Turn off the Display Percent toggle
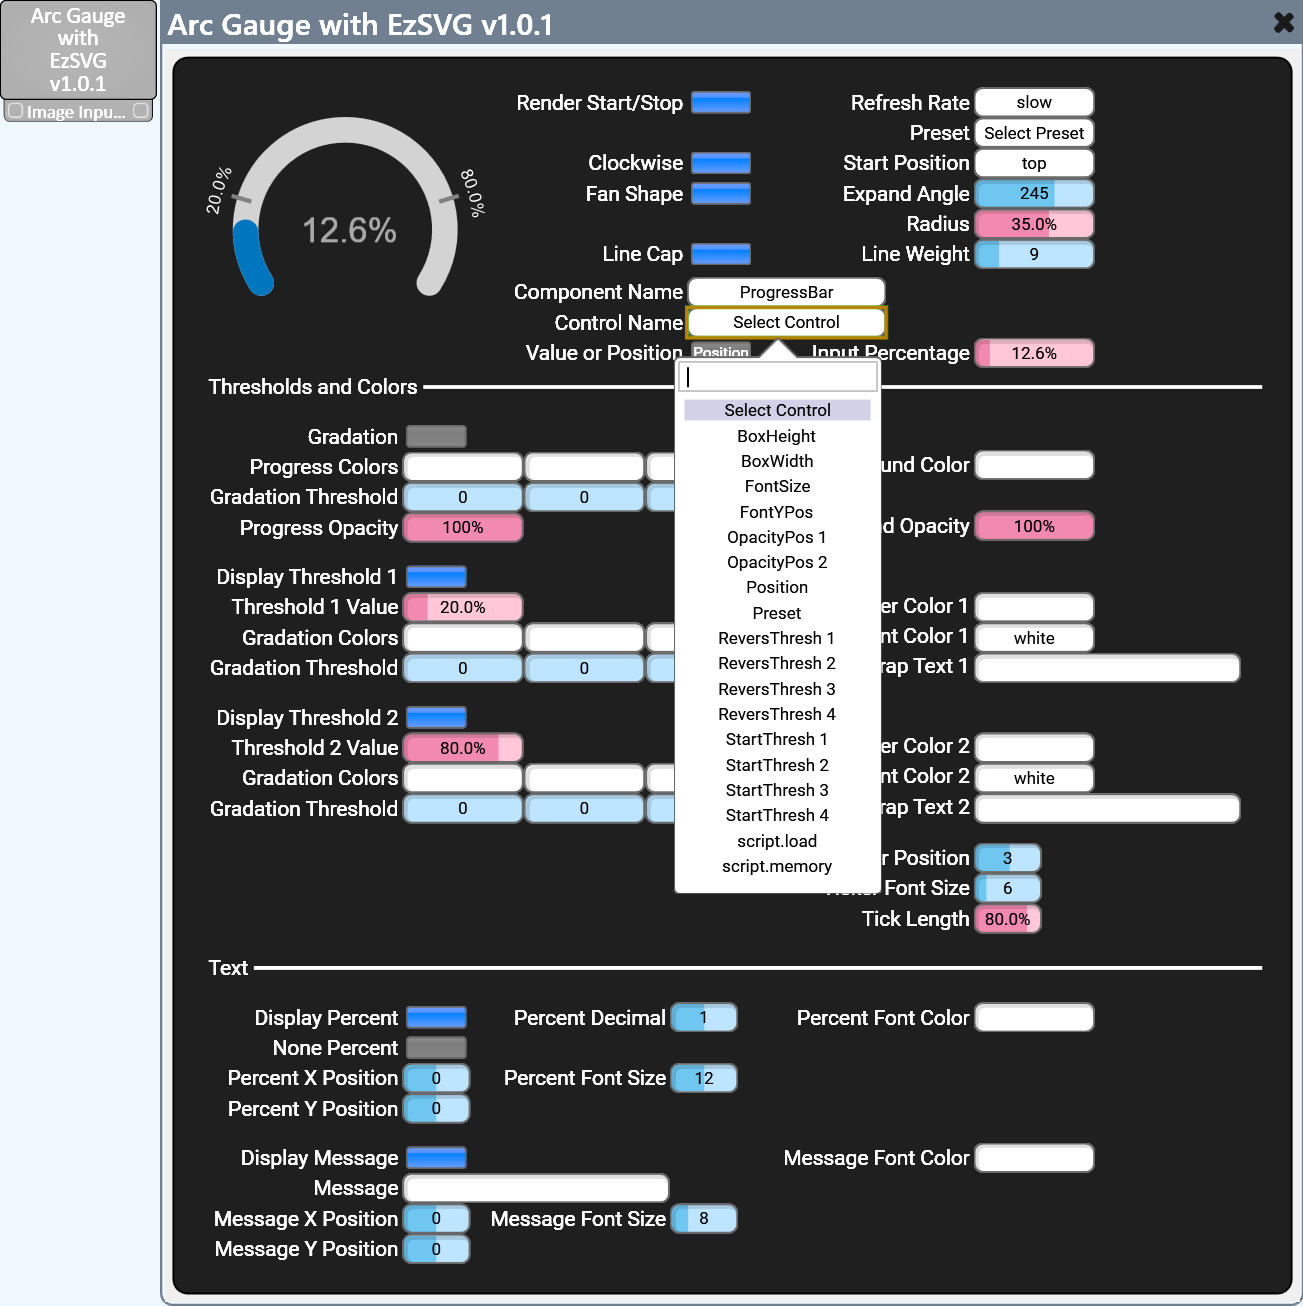 (x=436, y=1018)
